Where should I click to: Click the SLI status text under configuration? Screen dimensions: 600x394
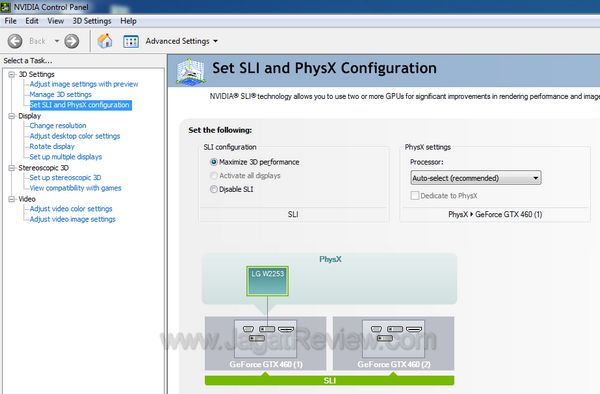[293, 215]
